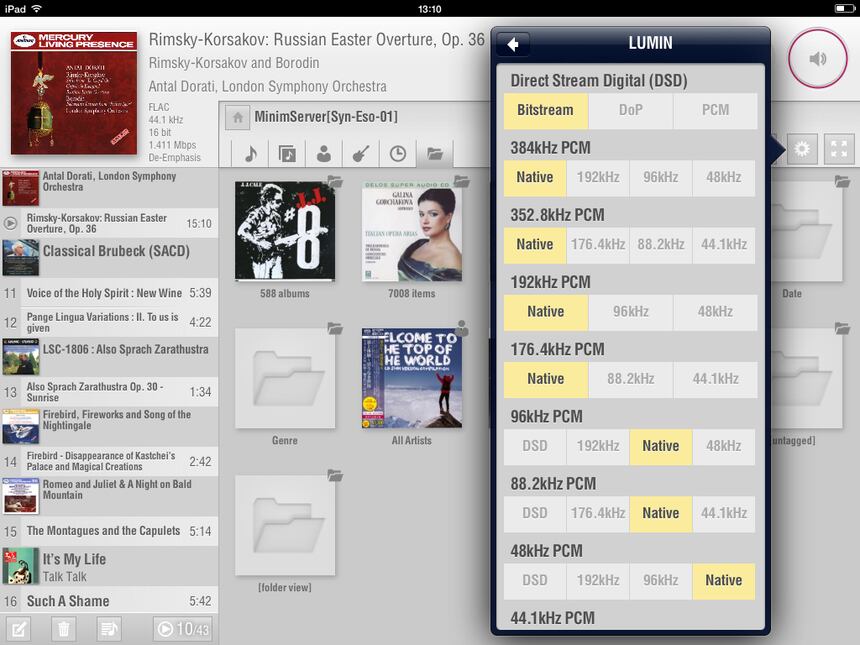The height and width of the screenshot is (645, 860).
Task: Play track Such A Shame
Action: coord(109,601)
